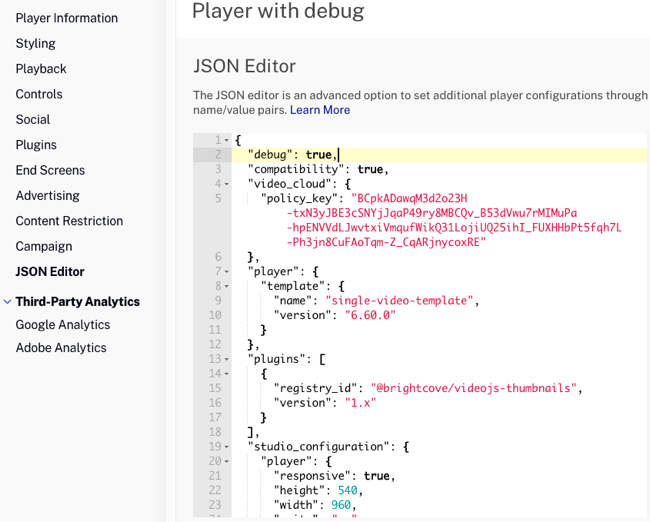Image resolution: width=650 pixels, height=522 pixels.
Task: Open the Learn More link
Action: tap(320, 110)
